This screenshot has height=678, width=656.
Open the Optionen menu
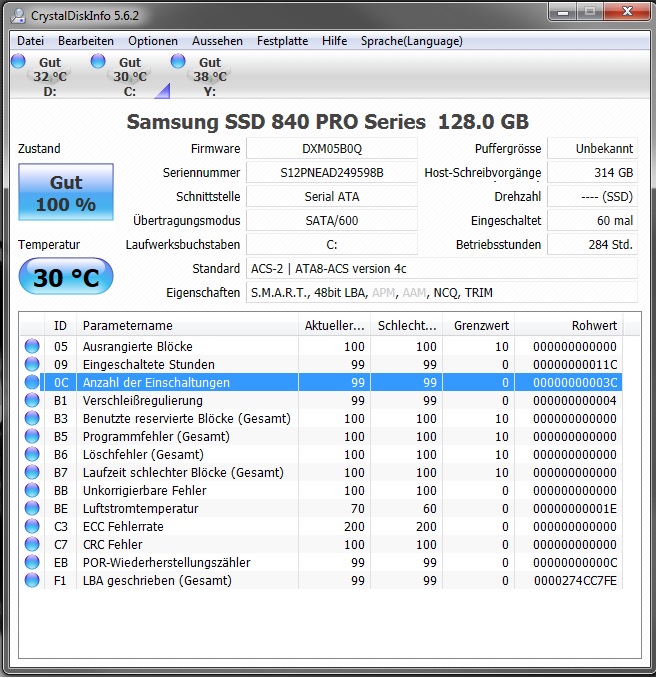153,41
